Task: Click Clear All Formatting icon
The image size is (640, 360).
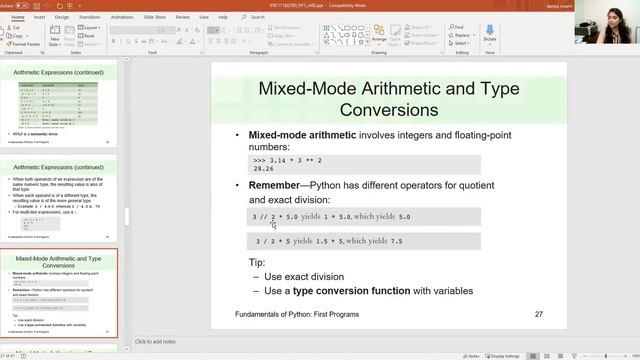Action: (x=197, y=30)
